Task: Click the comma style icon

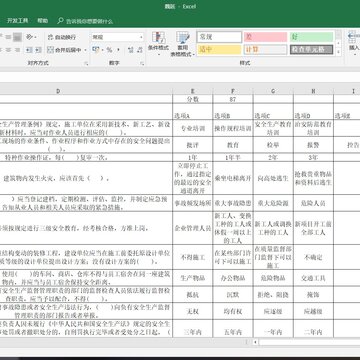Action: 118,50
